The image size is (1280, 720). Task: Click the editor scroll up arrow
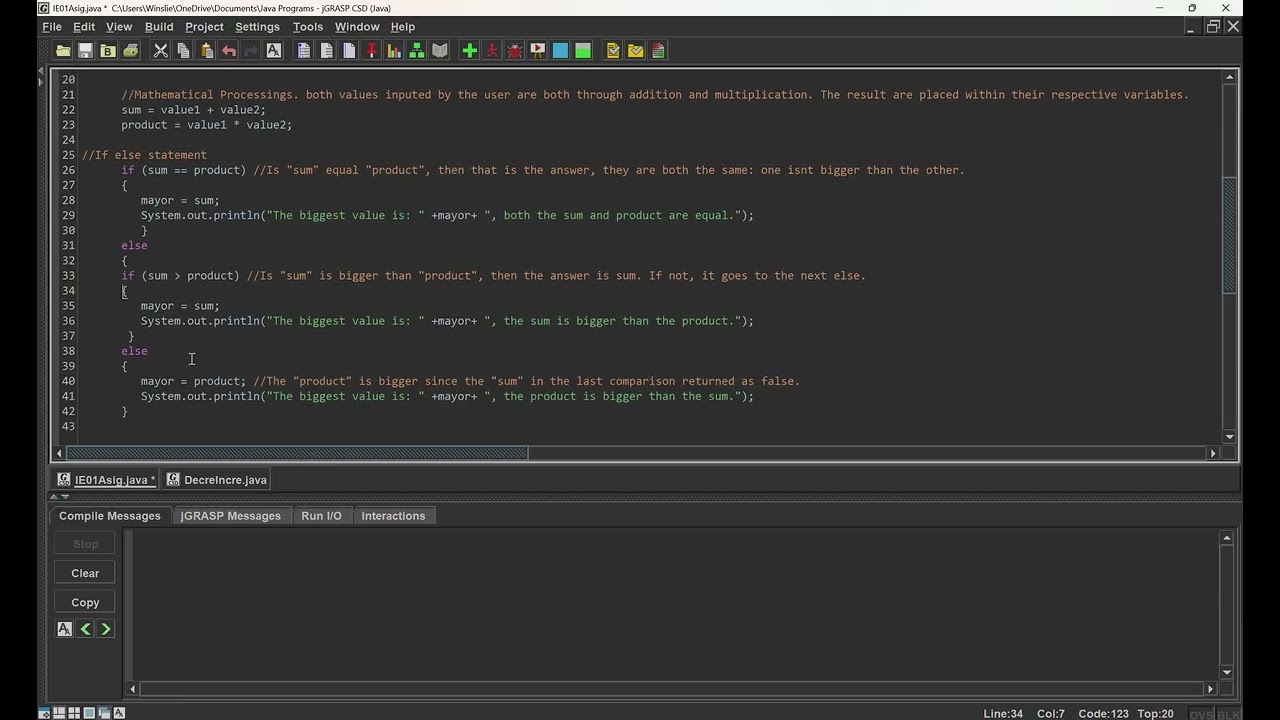tap(1230, 77)
